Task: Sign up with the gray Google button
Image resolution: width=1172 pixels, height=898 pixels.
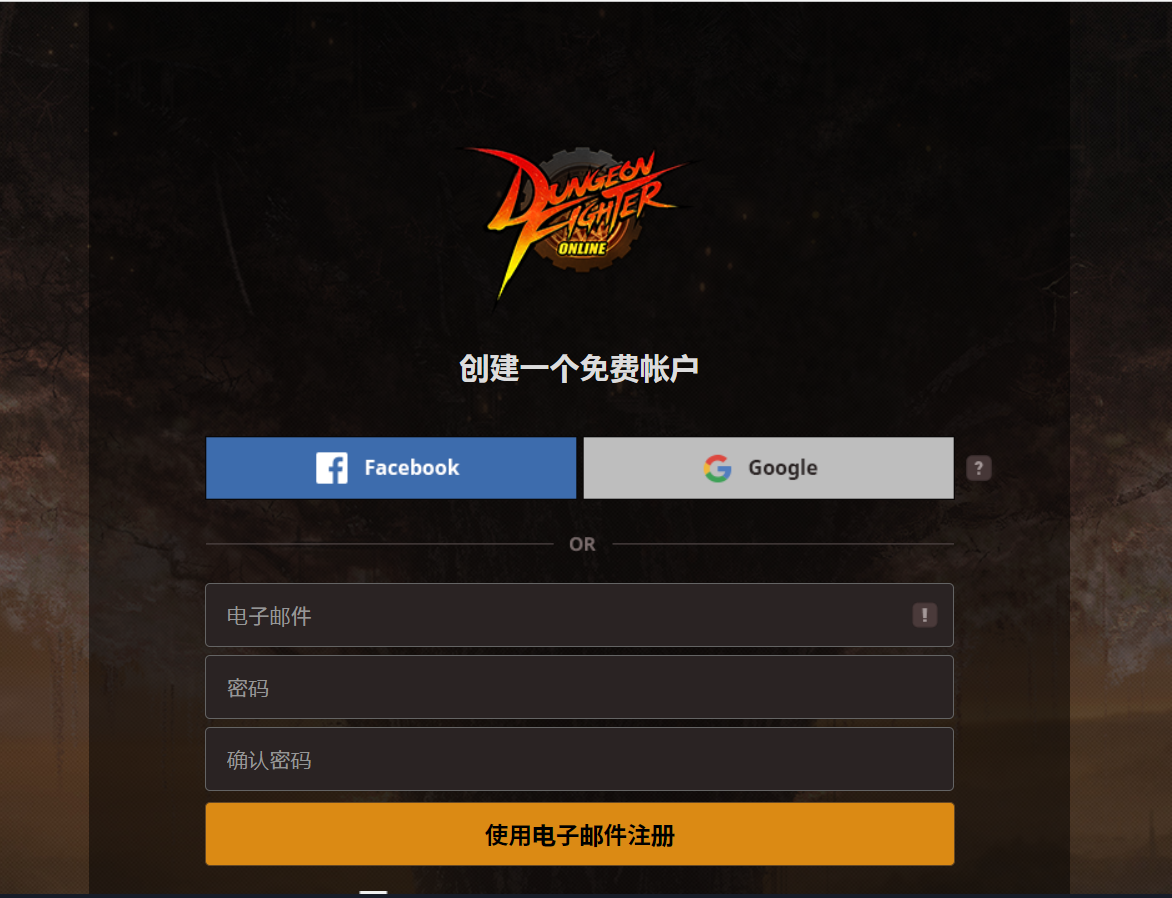Action: 768,468
